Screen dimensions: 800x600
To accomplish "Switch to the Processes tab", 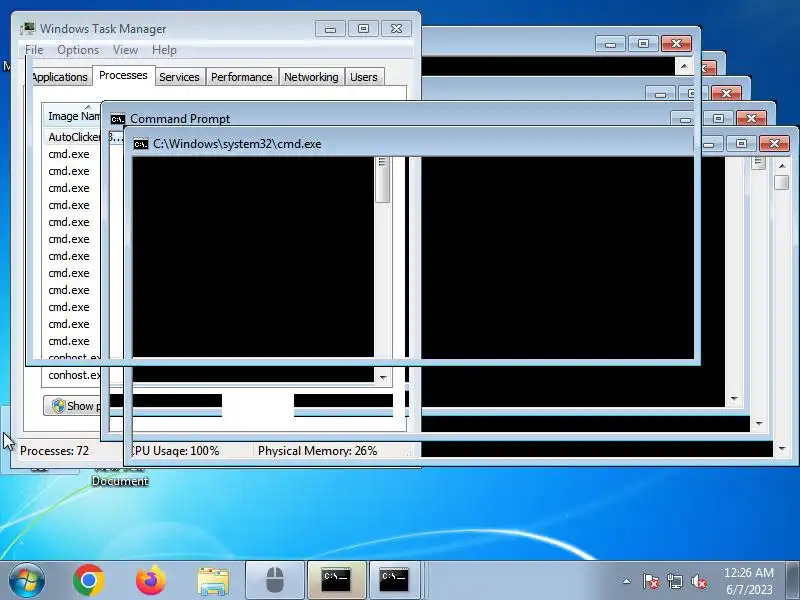I will click(123, 76).
